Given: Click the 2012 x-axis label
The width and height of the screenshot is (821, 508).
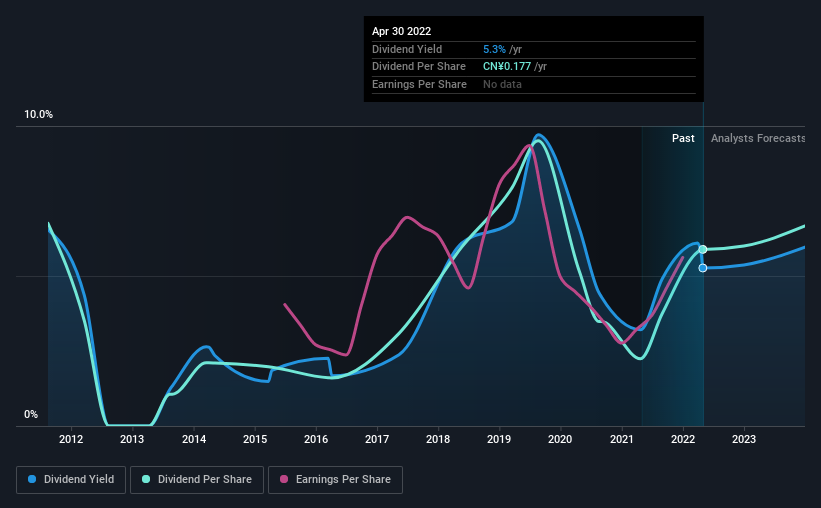Looking at the screenshot, I should (71, 439).
